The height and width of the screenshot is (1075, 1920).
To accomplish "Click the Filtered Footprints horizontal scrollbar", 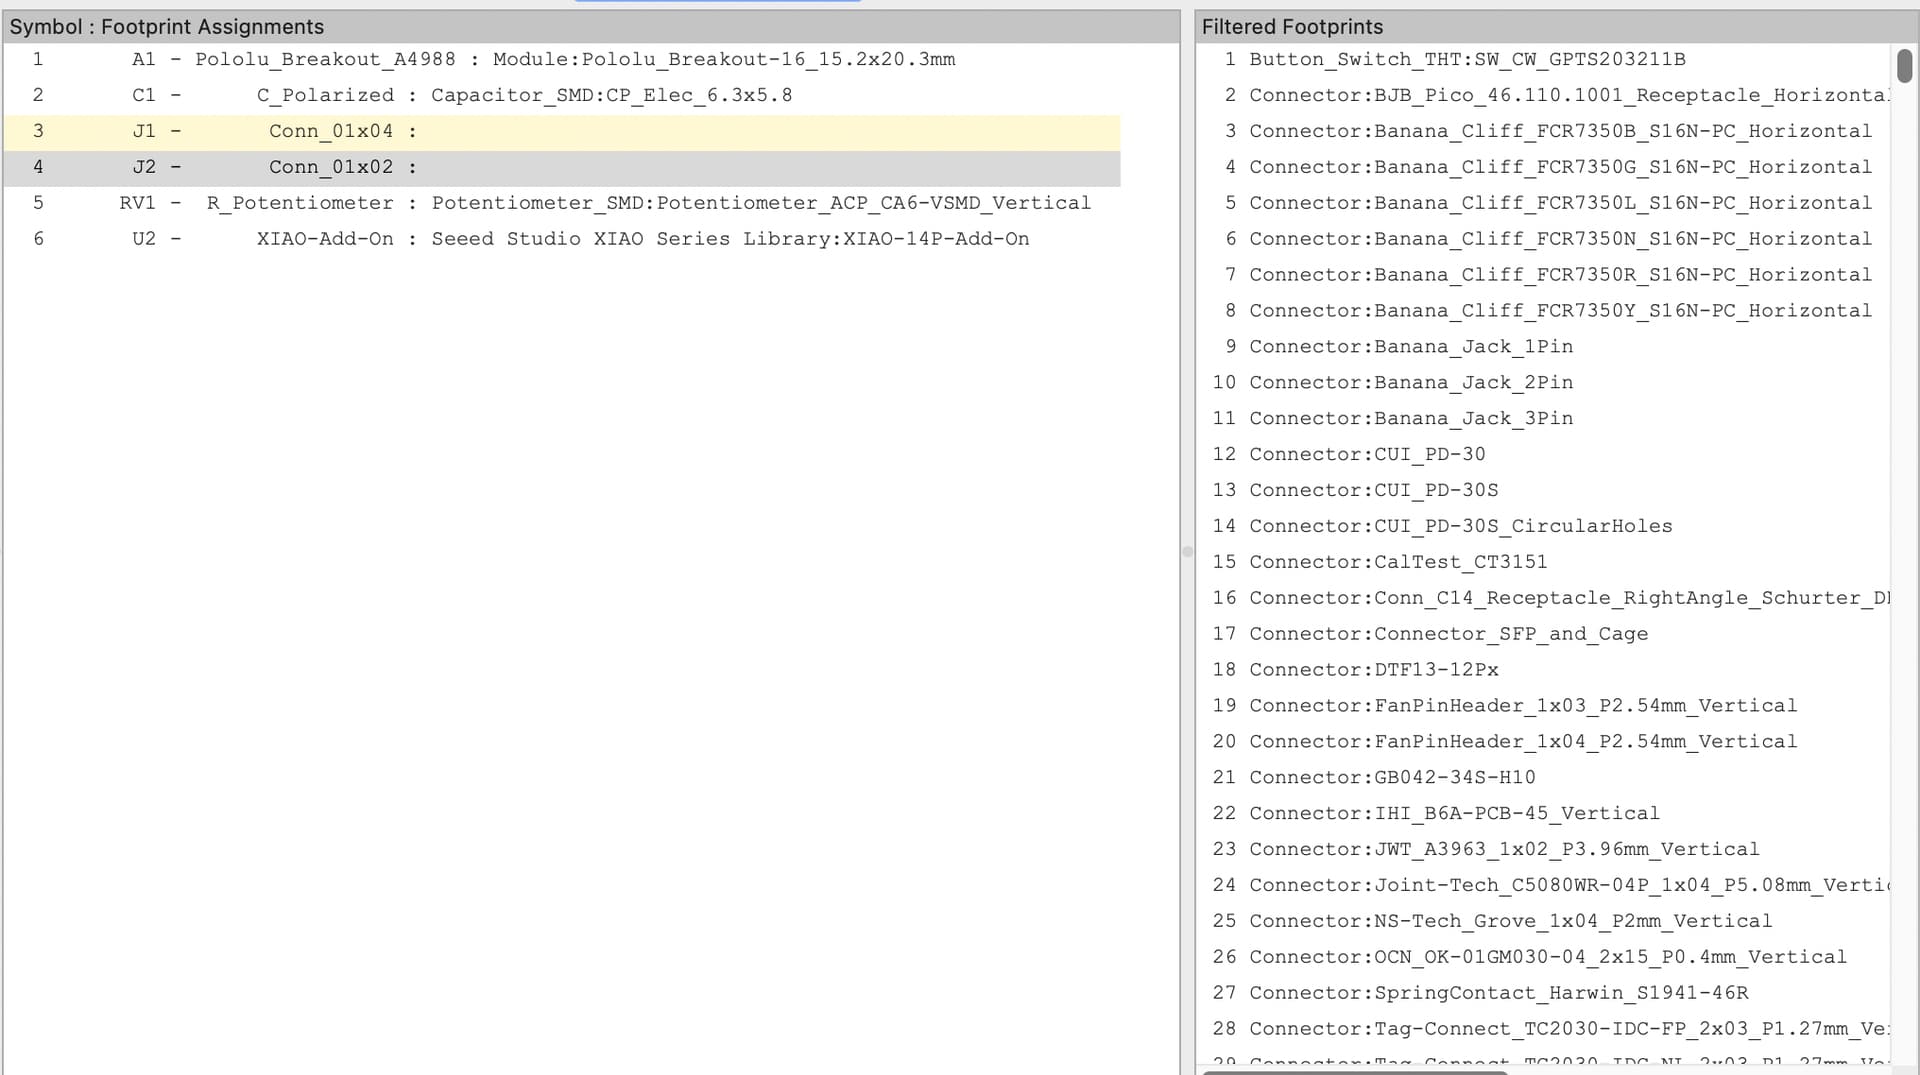I will 1355,1072.
